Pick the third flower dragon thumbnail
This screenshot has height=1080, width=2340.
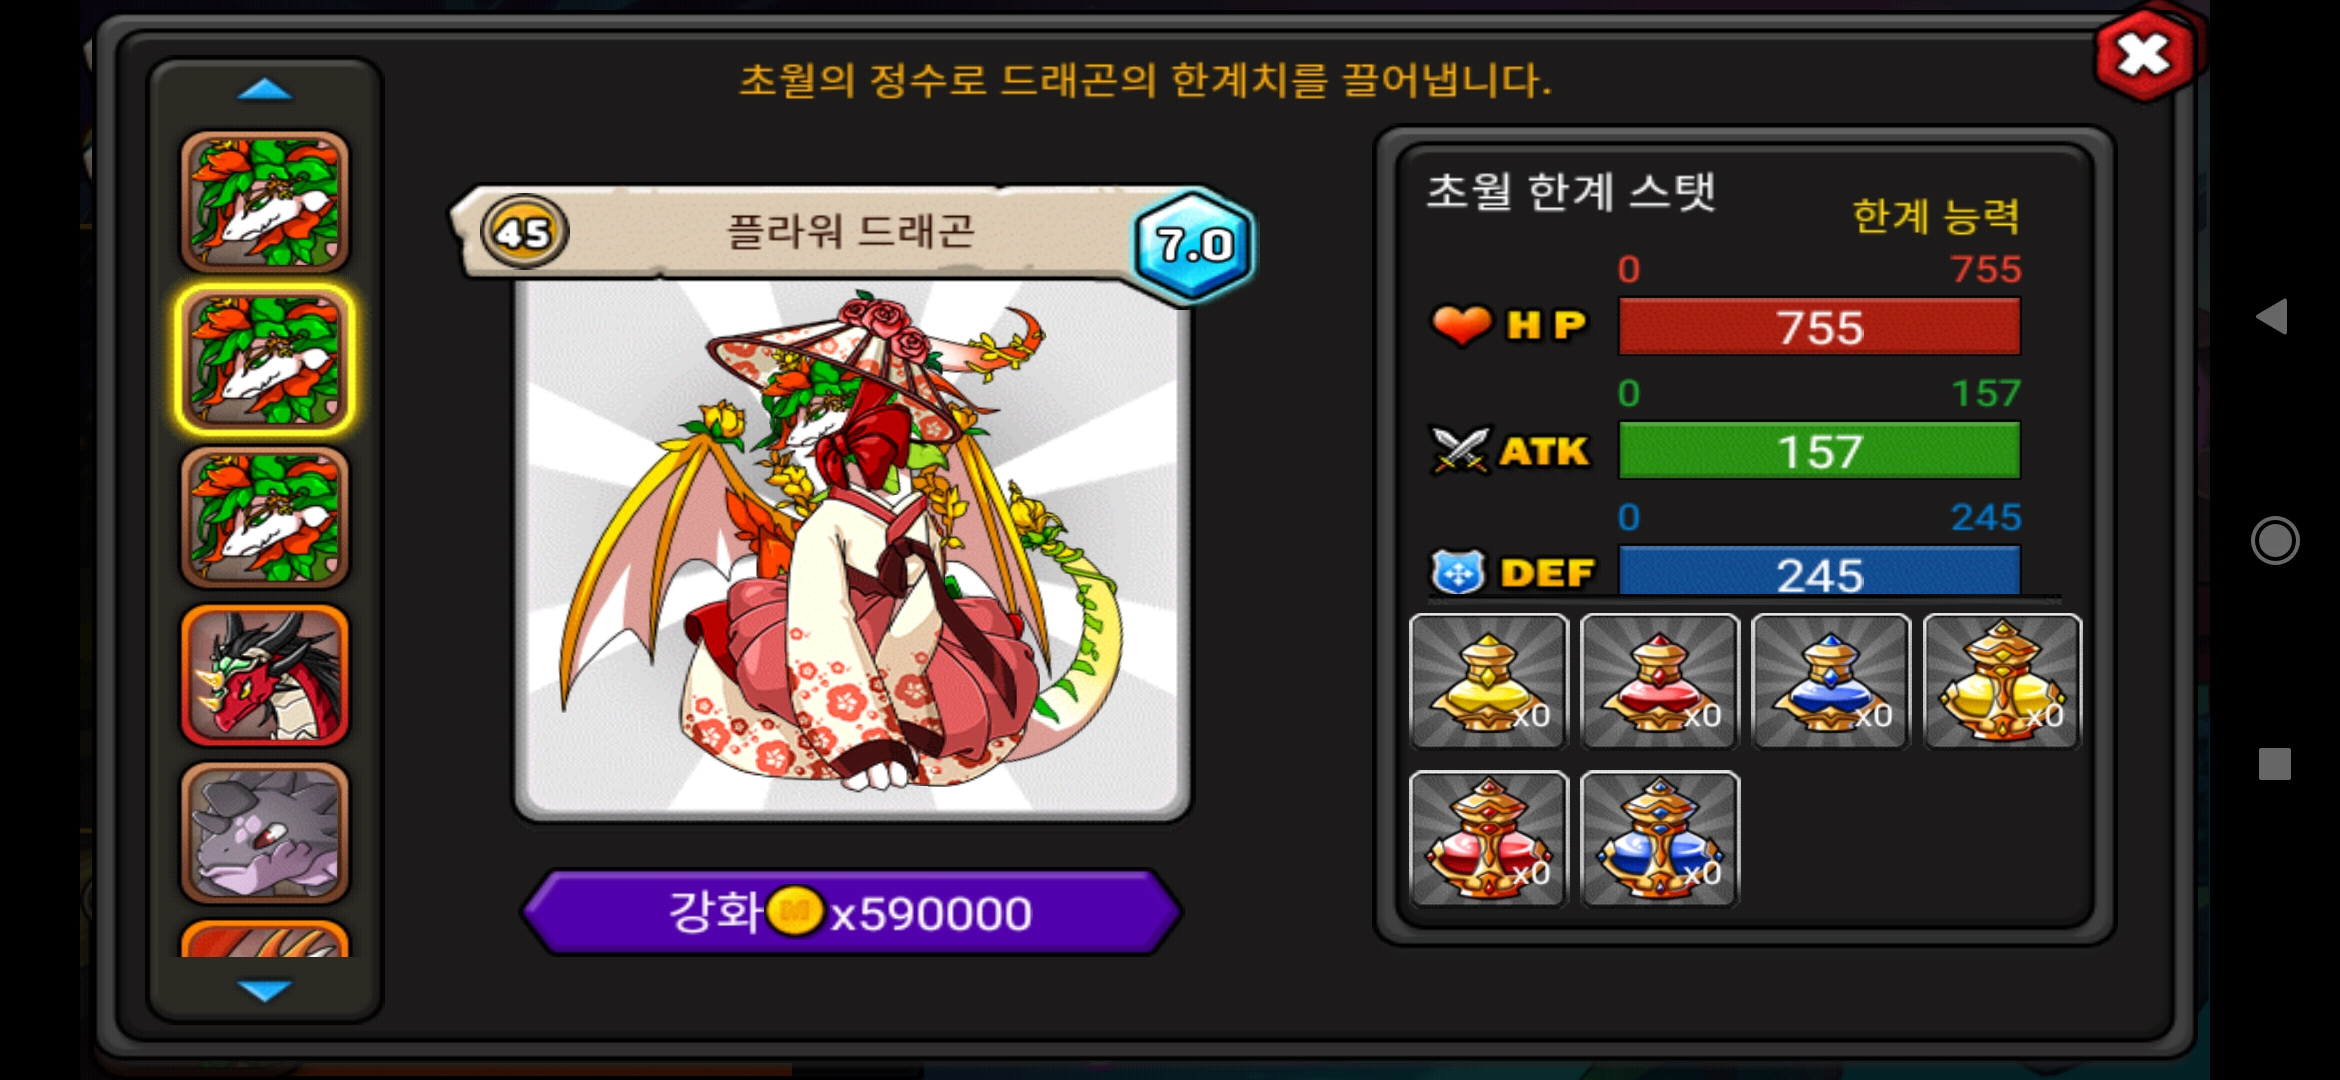pos(265,517)
